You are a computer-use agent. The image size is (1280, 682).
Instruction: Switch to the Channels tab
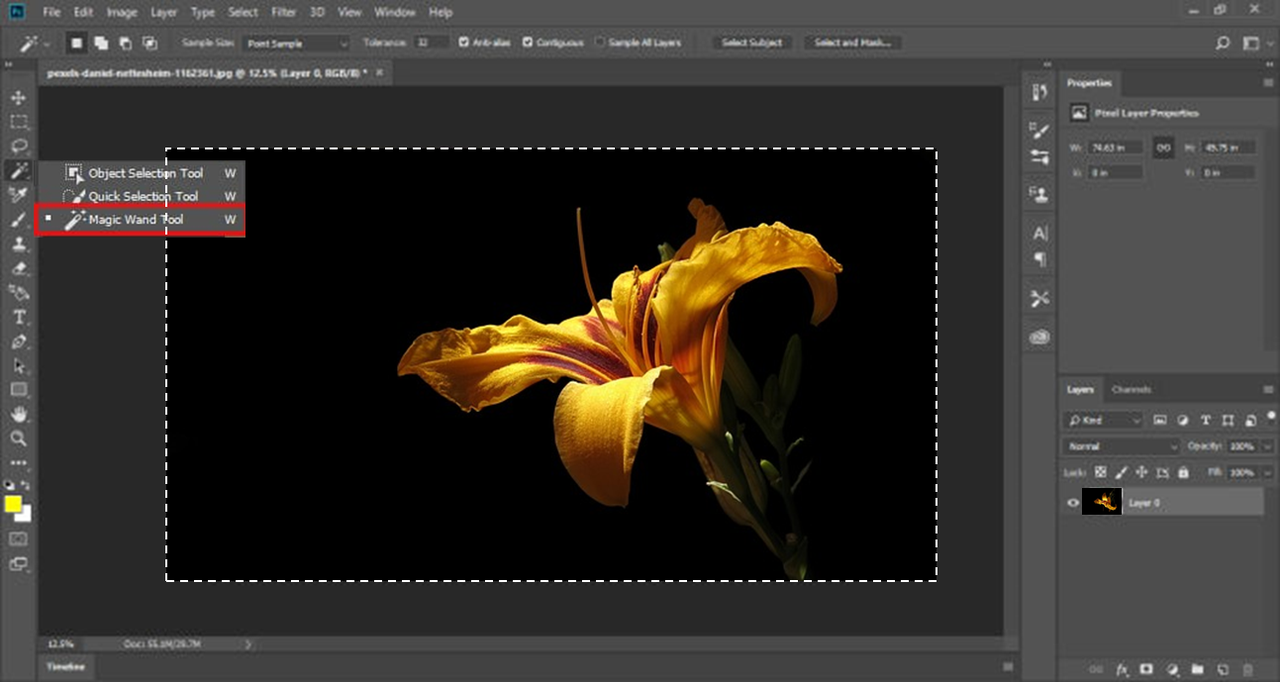tap(1131, 389)
